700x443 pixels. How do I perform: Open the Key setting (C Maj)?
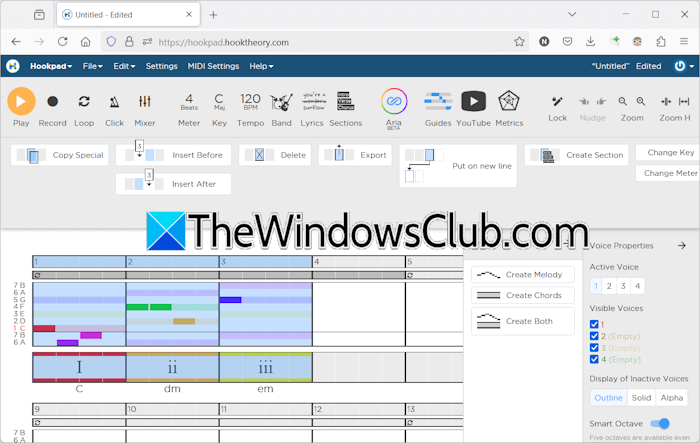219,102
